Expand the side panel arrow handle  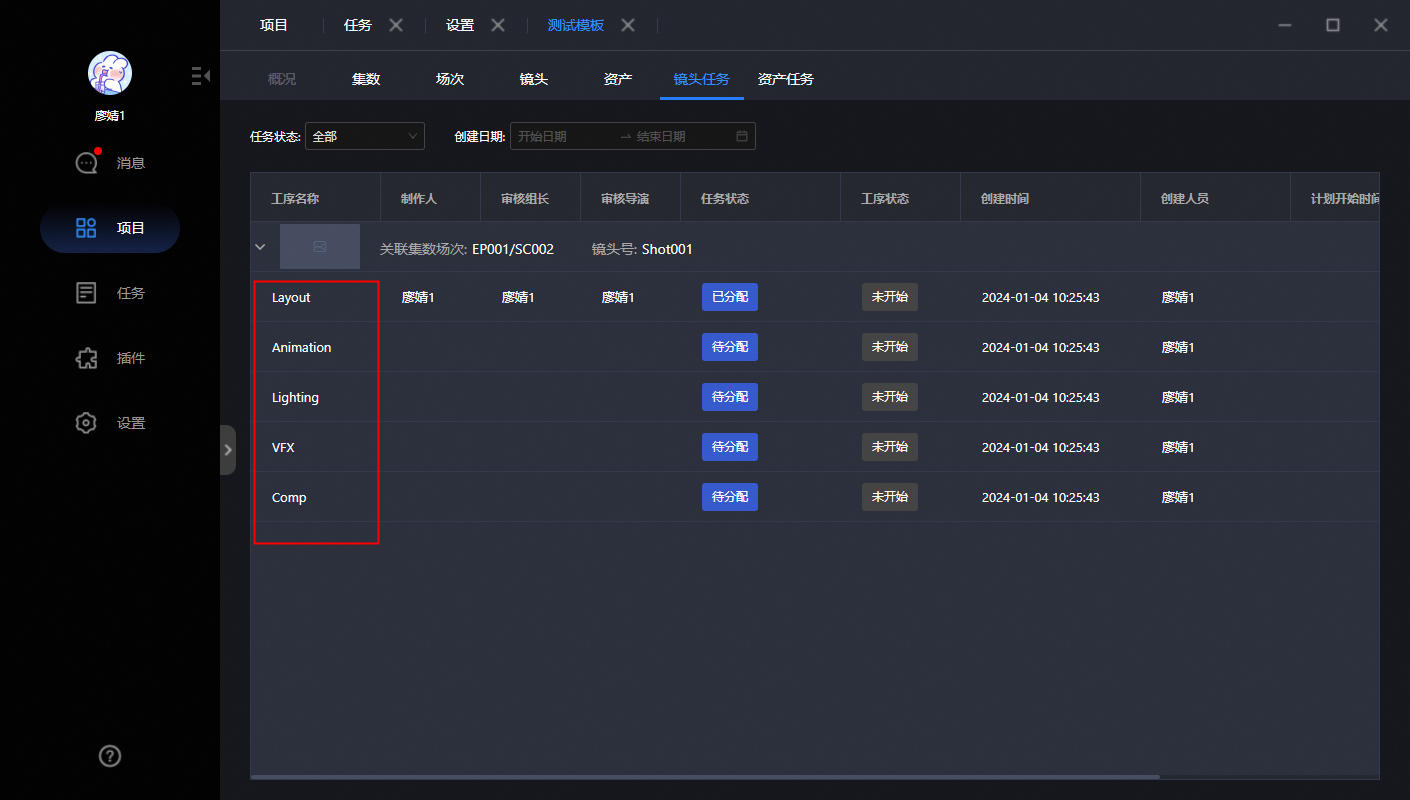click(228, 450)
